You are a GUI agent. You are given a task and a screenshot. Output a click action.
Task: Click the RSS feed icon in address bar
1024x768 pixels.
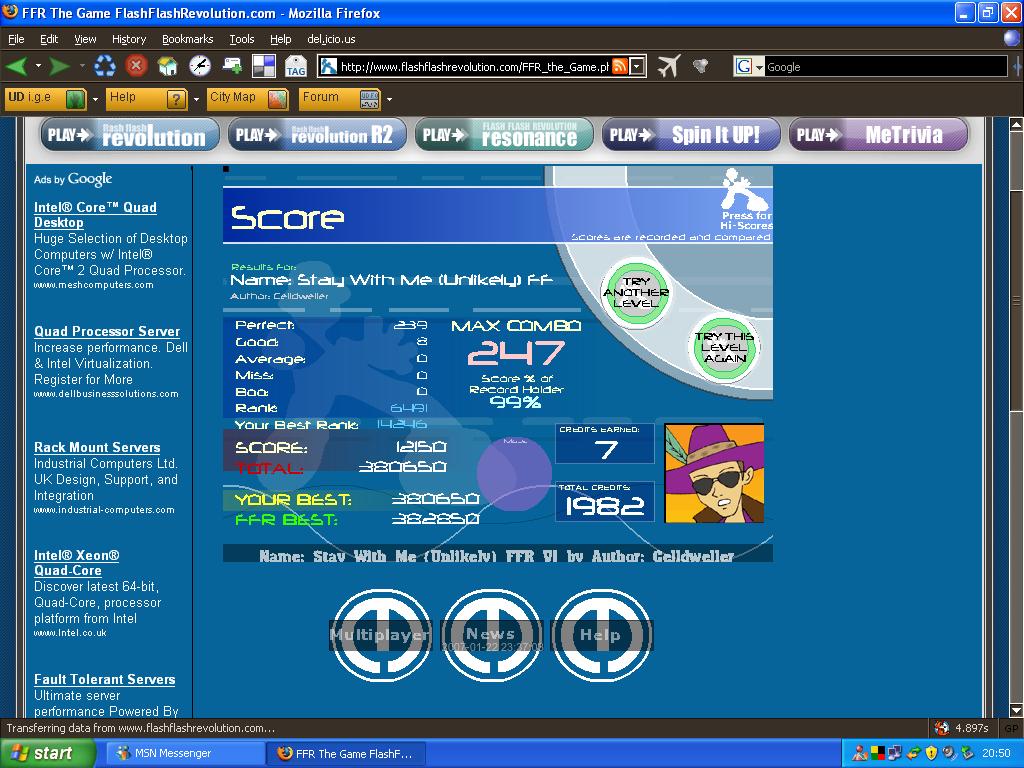[x=620, y=66]
